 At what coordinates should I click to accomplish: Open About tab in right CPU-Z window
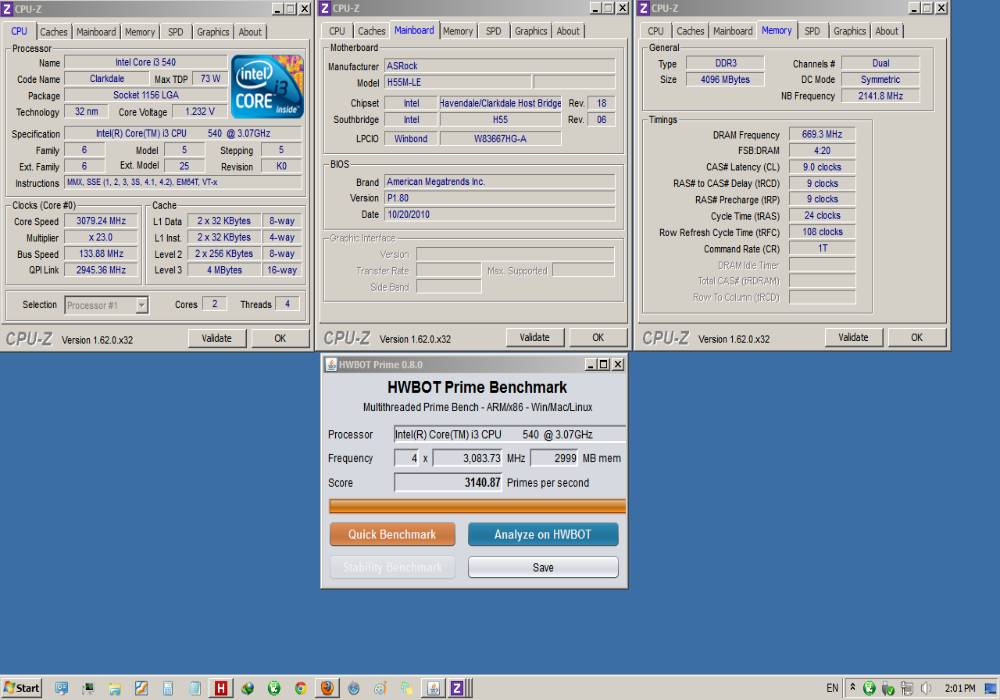pos(887,31)
